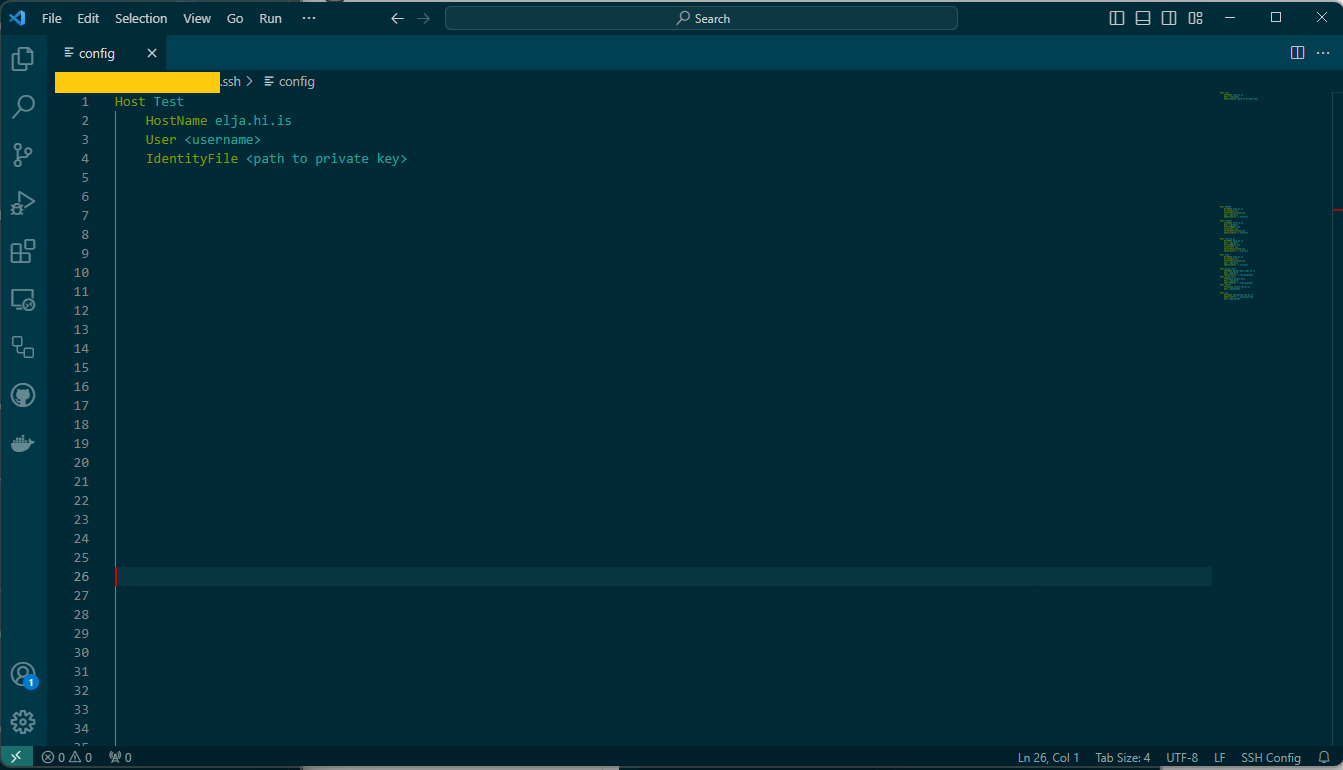This screenshot has width=1343, height=770.
Task: Toggle the bottom Panel visibility
Action: point(1142,17)
